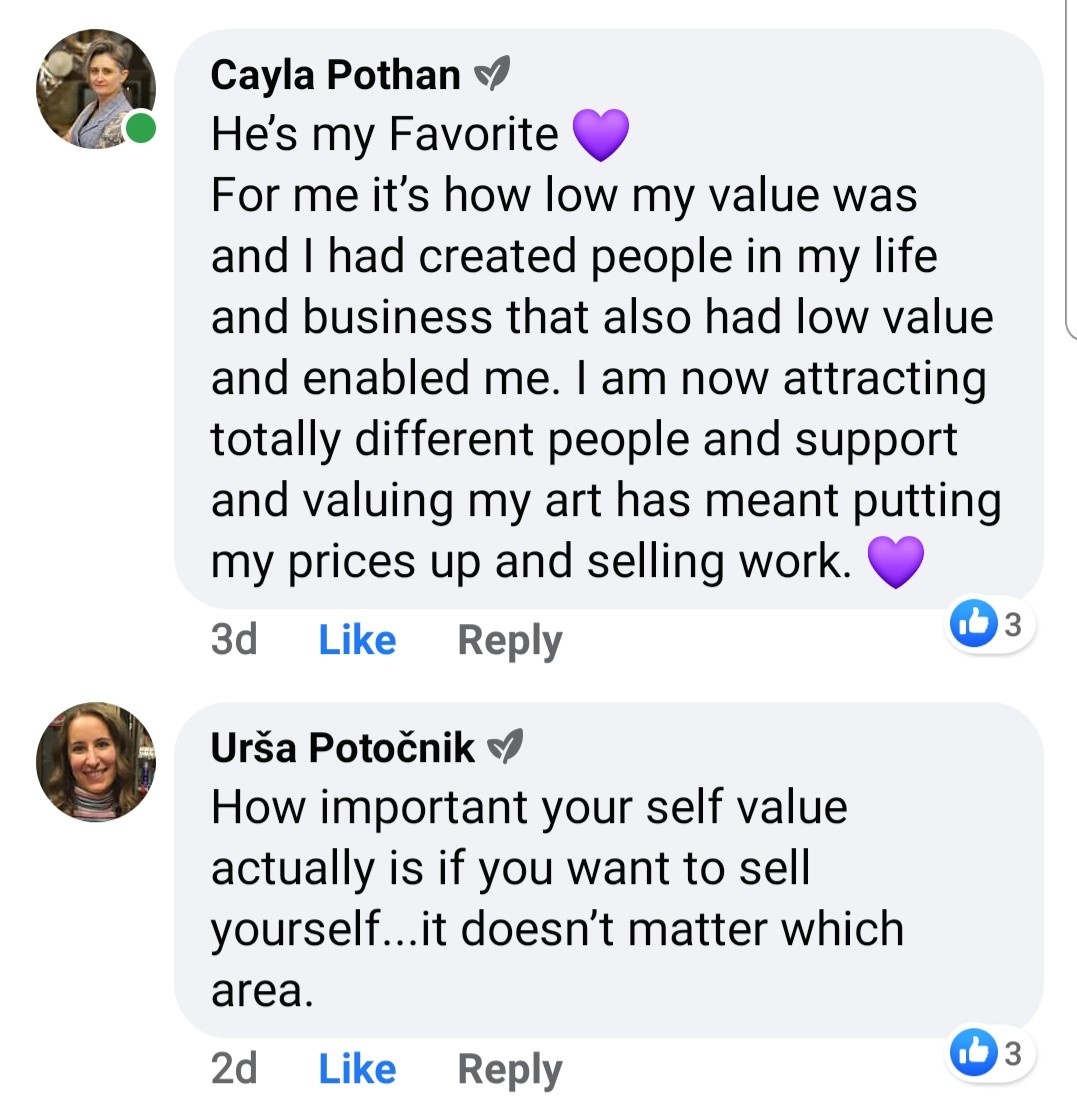Click Urša Potočnik's profile picture
Image resolution: width=1077 pixels, height=1106 pixels.
coord(95,761)
